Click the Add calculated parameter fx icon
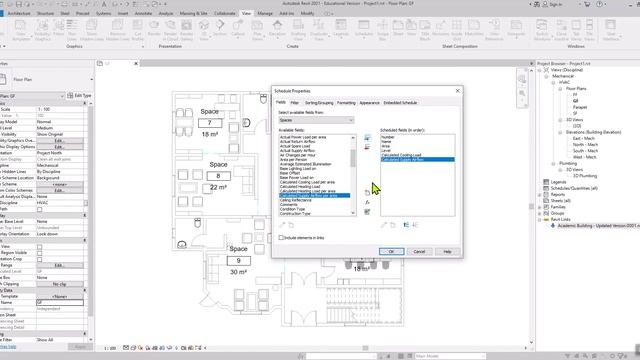The image size is (640, 360). pos(367,202)
